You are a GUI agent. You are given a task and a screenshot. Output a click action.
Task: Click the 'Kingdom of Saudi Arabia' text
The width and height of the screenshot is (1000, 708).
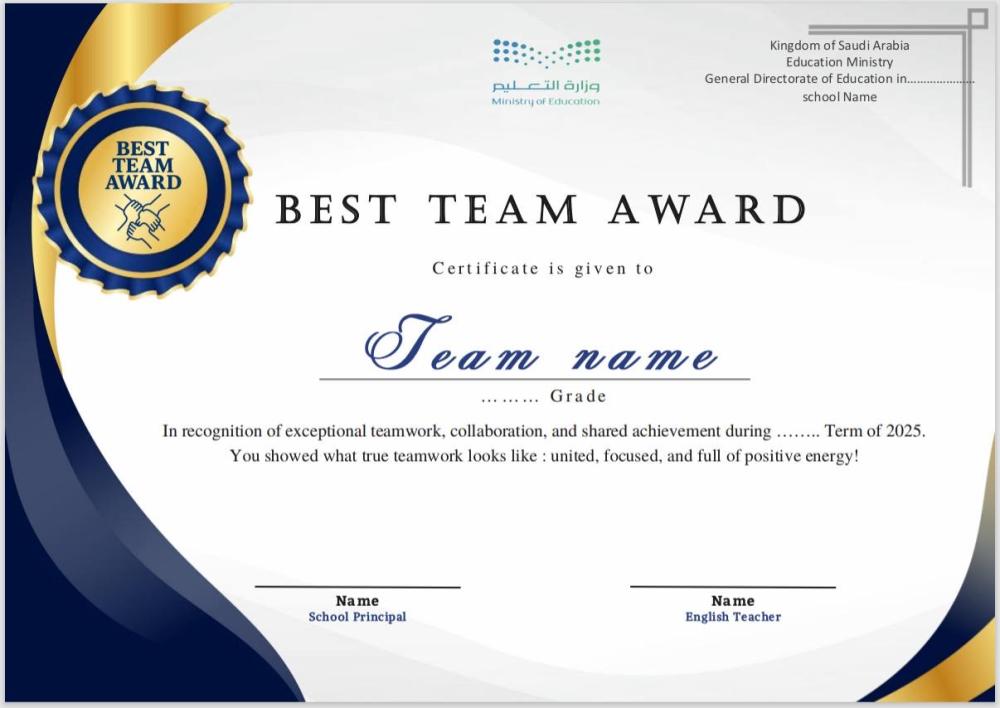[839, 45]
